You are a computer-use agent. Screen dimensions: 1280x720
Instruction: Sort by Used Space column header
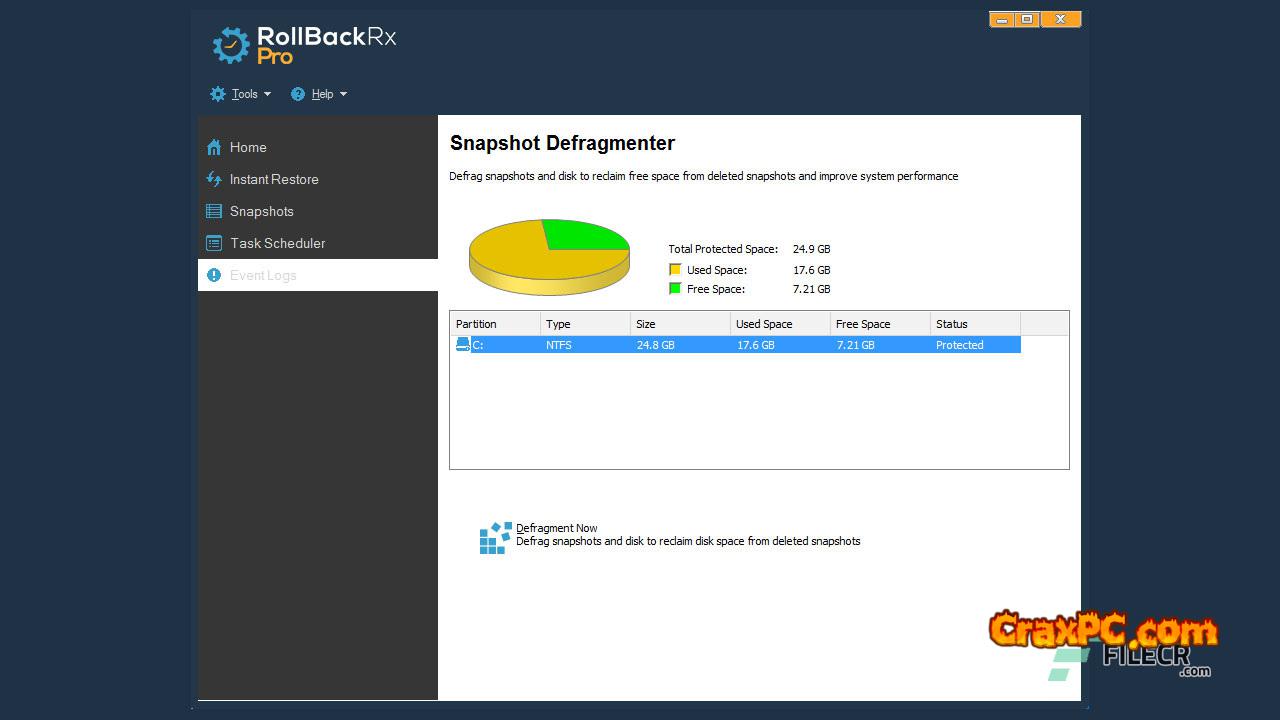[x=780, y=324]
